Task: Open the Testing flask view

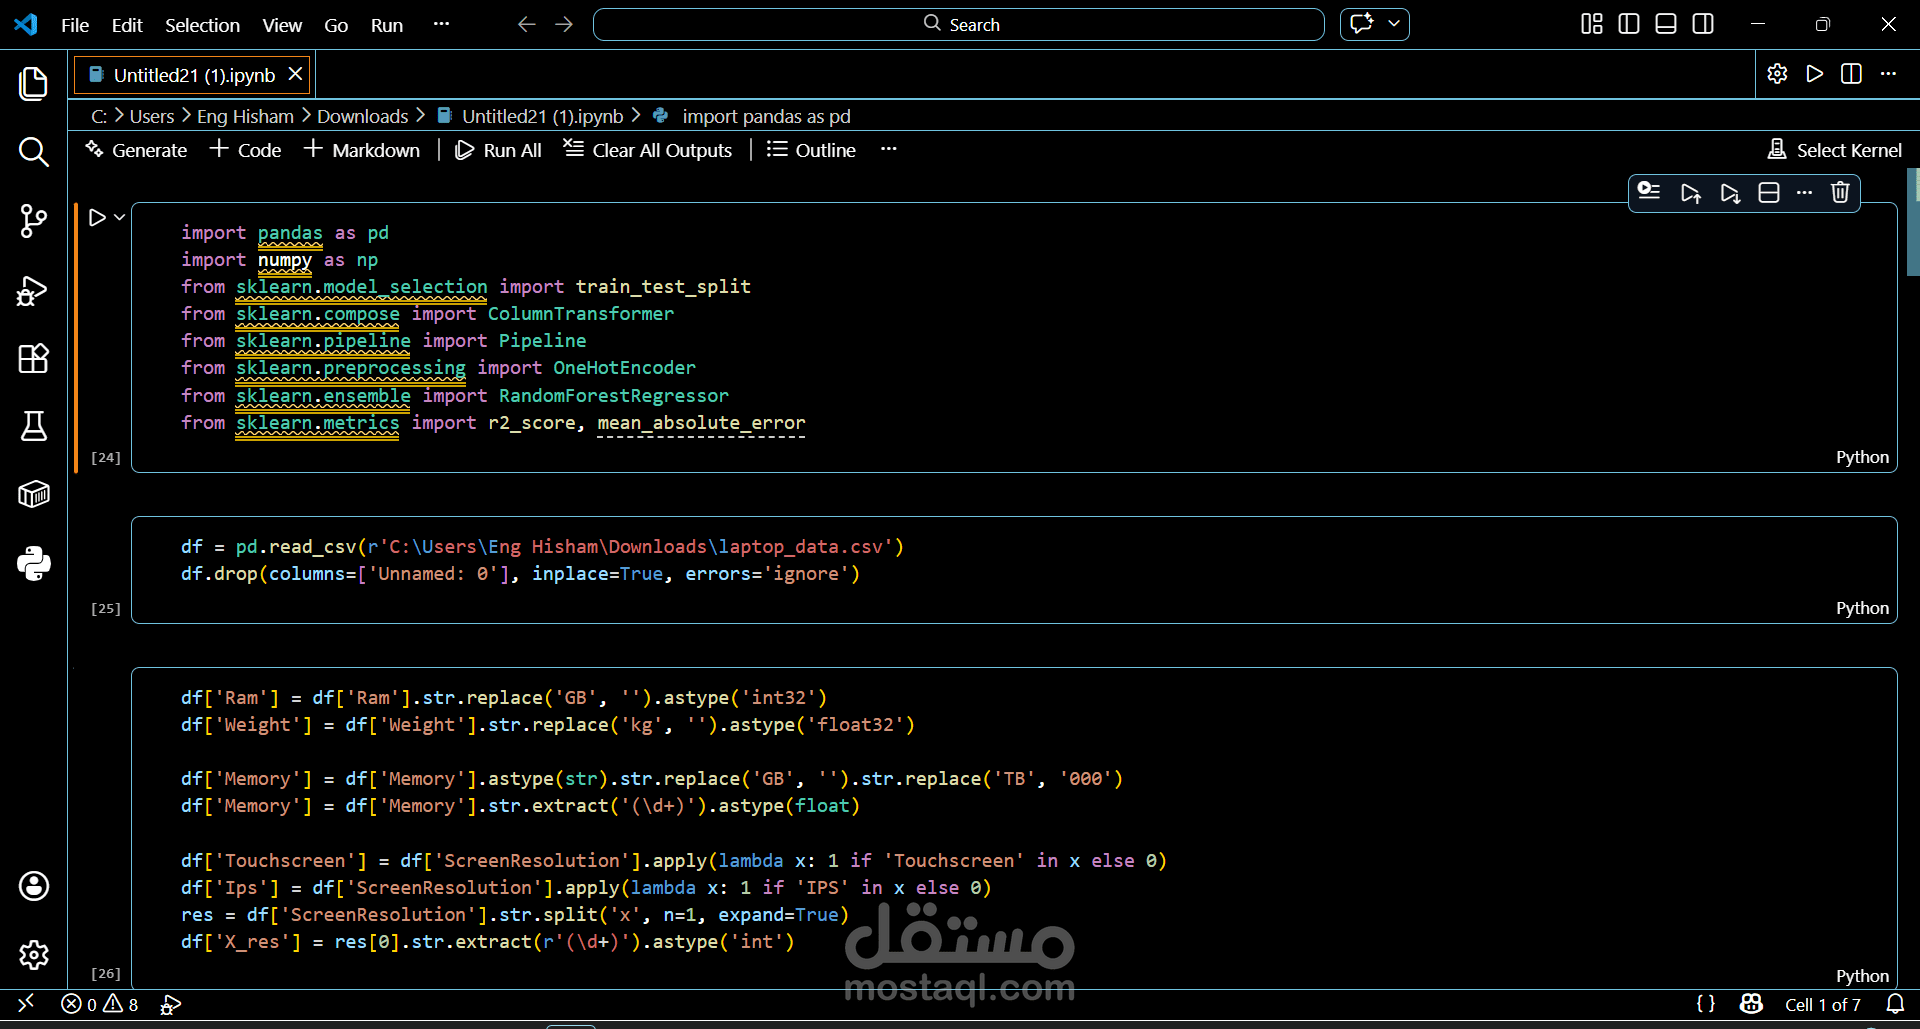Action: click(x=33, y=426)
